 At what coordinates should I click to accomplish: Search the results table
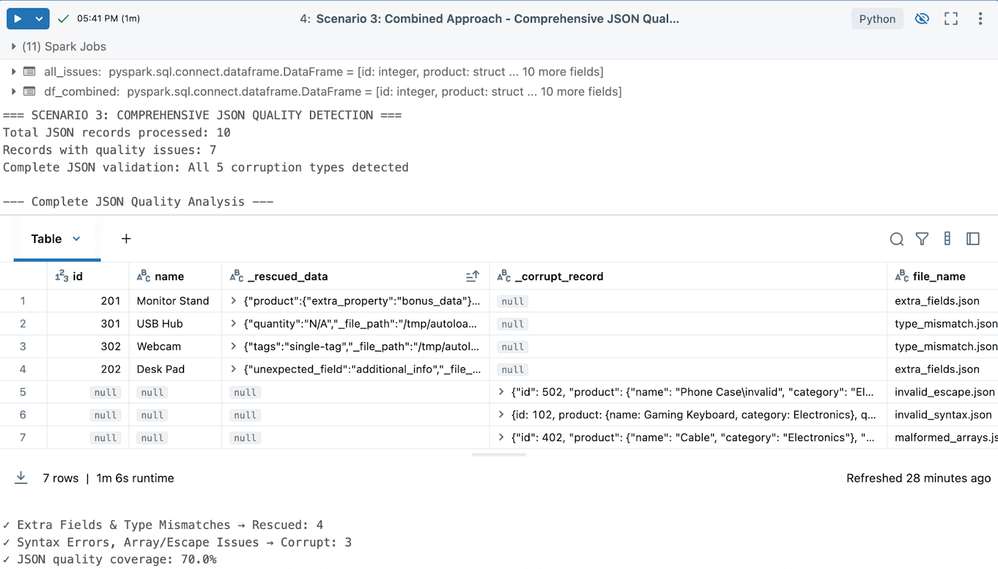coord(896,239)
